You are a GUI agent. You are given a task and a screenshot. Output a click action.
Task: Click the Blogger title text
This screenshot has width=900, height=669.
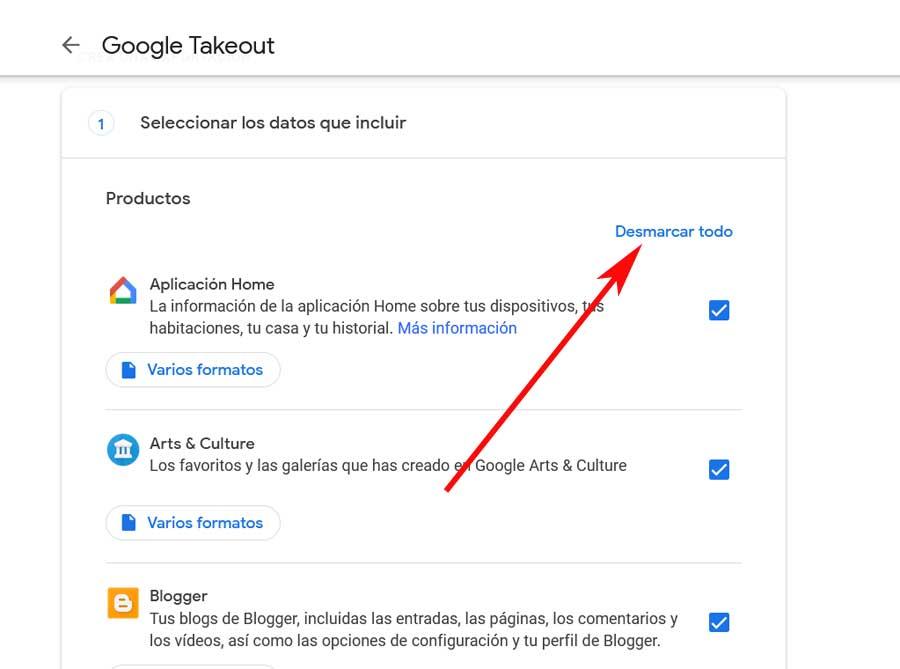click(179, 596)
